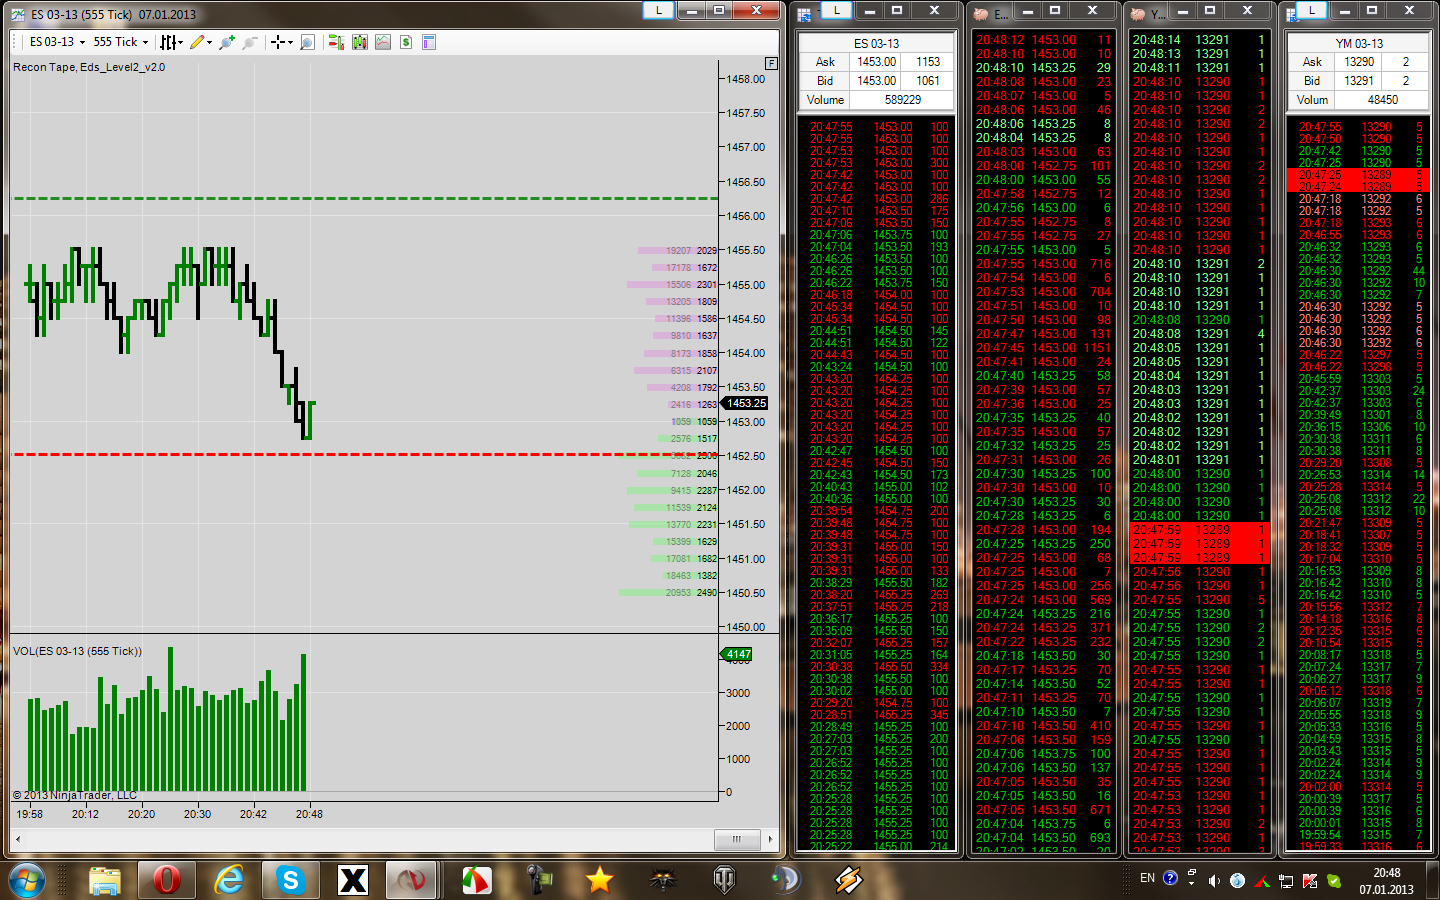Open the chart properties icon
Screen dimensions: 1440x900
[x=429, y=42]
